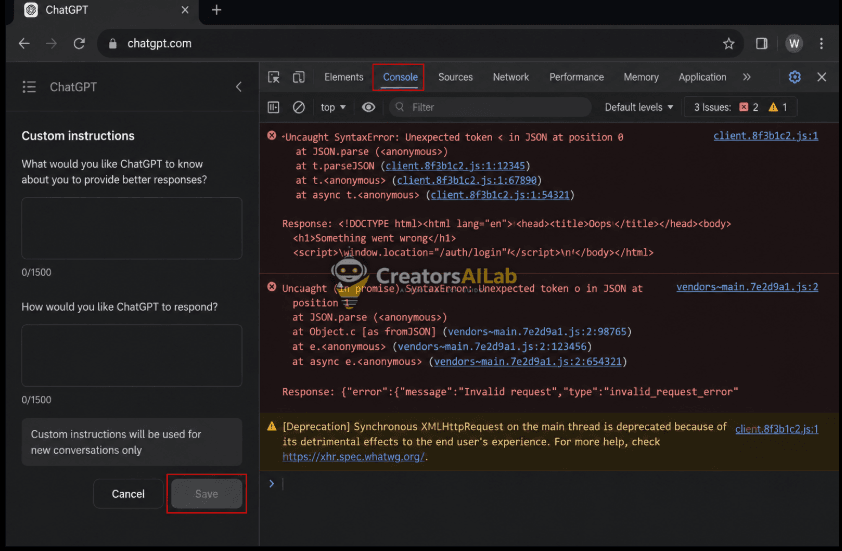Open vendors~main.7e2d9a1.js:2:654321 link

click(528, 361)
